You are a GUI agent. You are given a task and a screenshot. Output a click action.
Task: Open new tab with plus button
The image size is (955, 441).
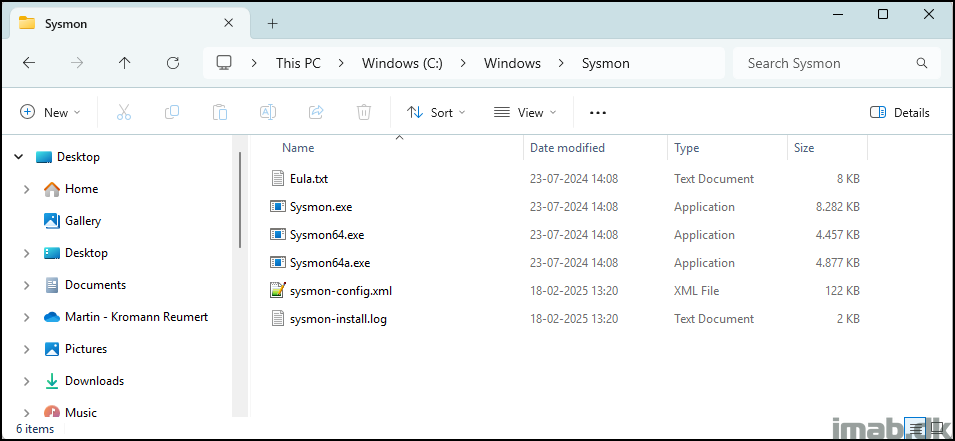[x=272, y=23]
